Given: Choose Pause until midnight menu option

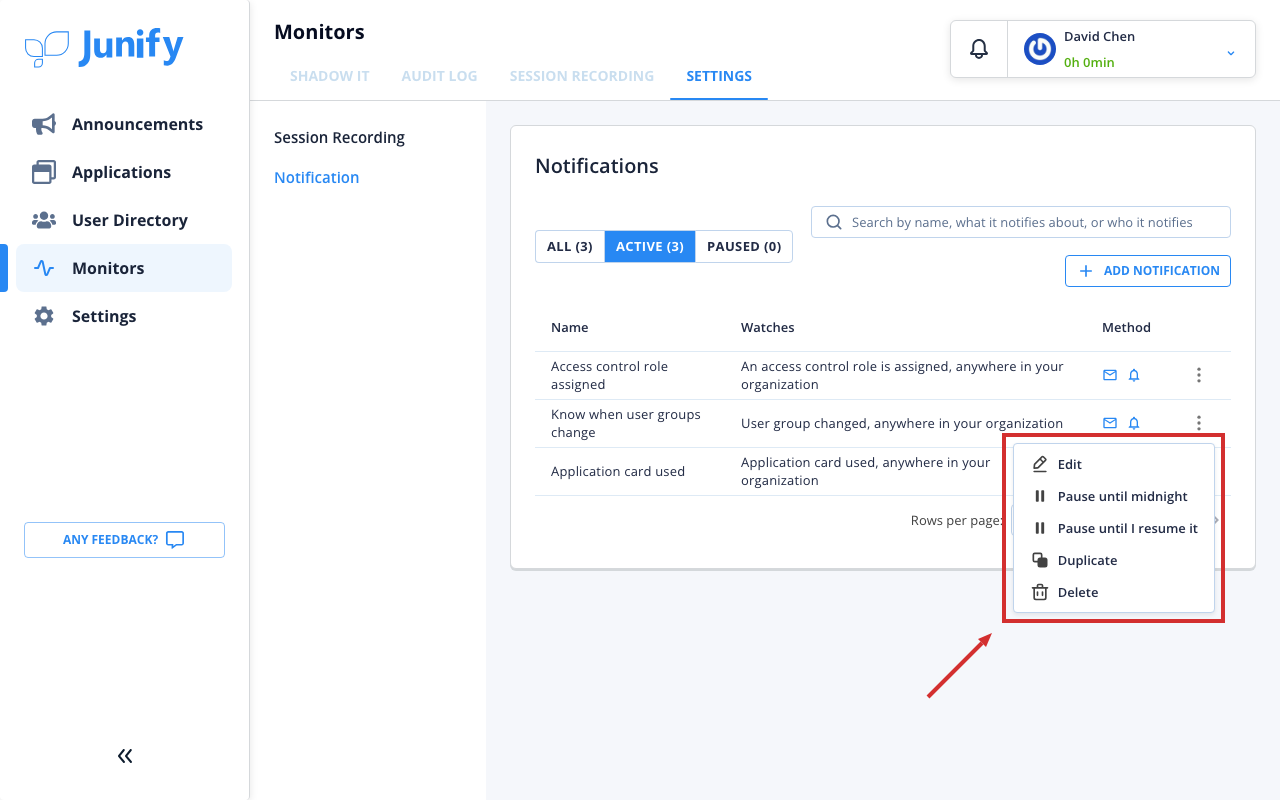Looking at the screenshot, I should click(x=1114, y=496).
